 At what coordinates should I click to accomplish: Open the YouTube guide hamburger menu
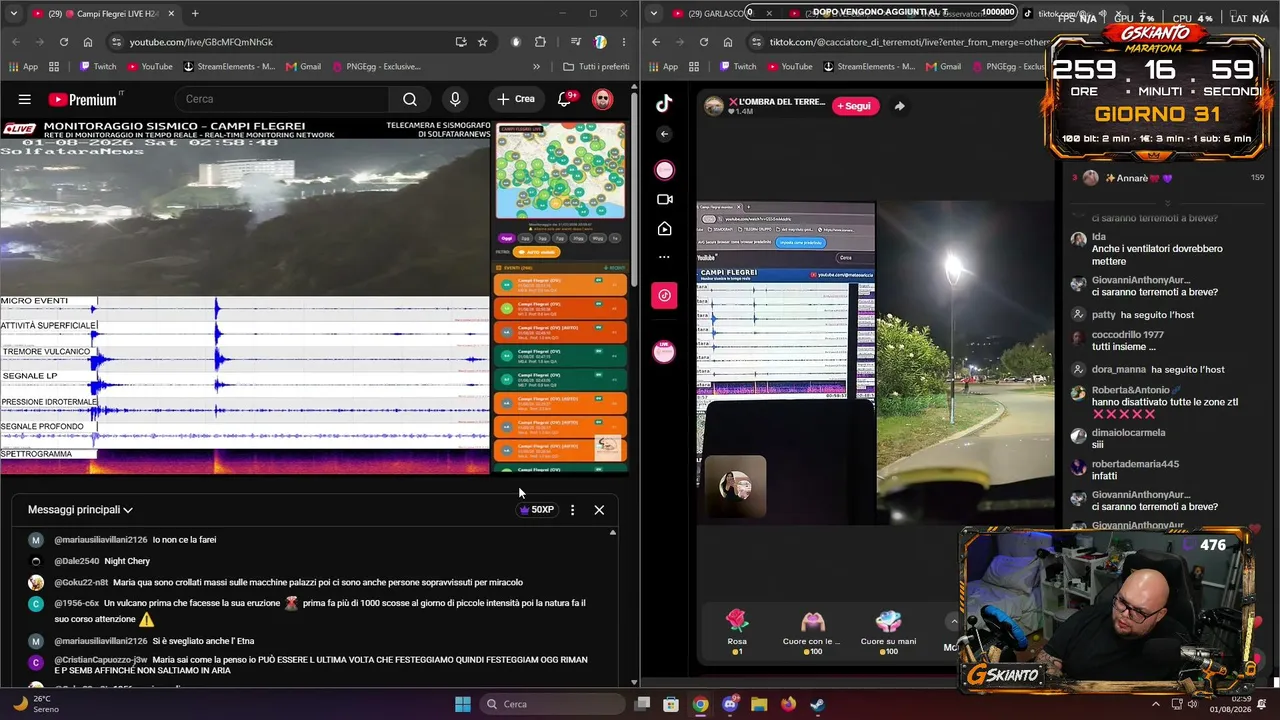[24, 99]
